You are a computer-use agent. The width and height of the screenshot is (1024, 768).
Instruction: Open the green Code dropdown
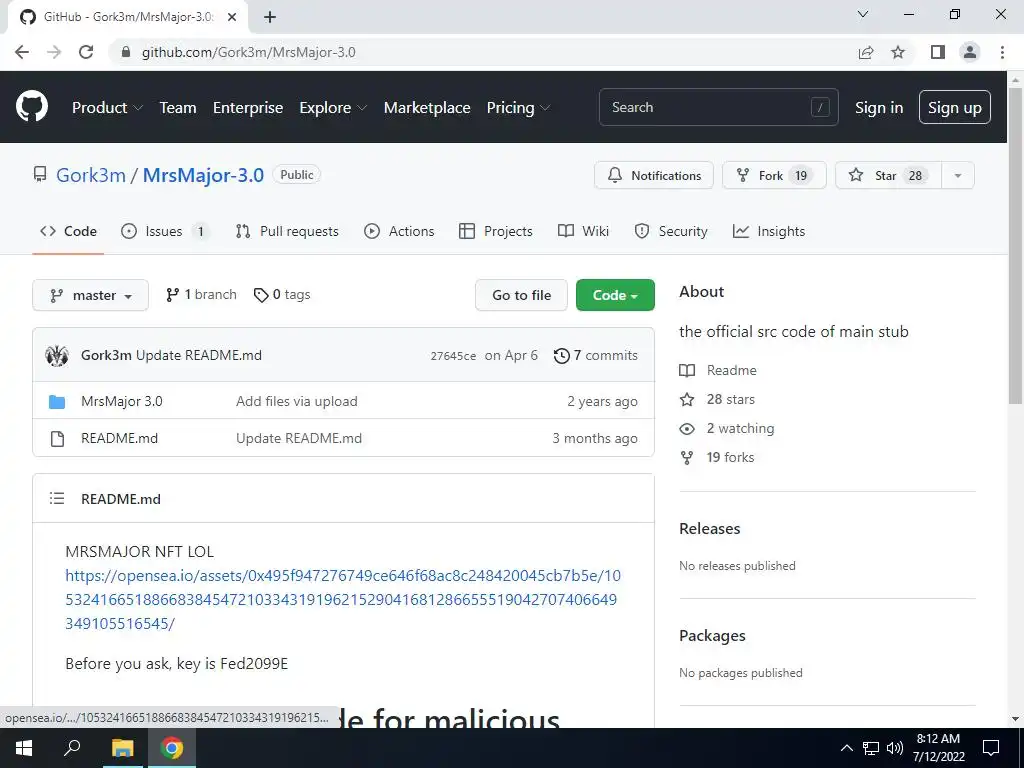click(x=615, y=295)
